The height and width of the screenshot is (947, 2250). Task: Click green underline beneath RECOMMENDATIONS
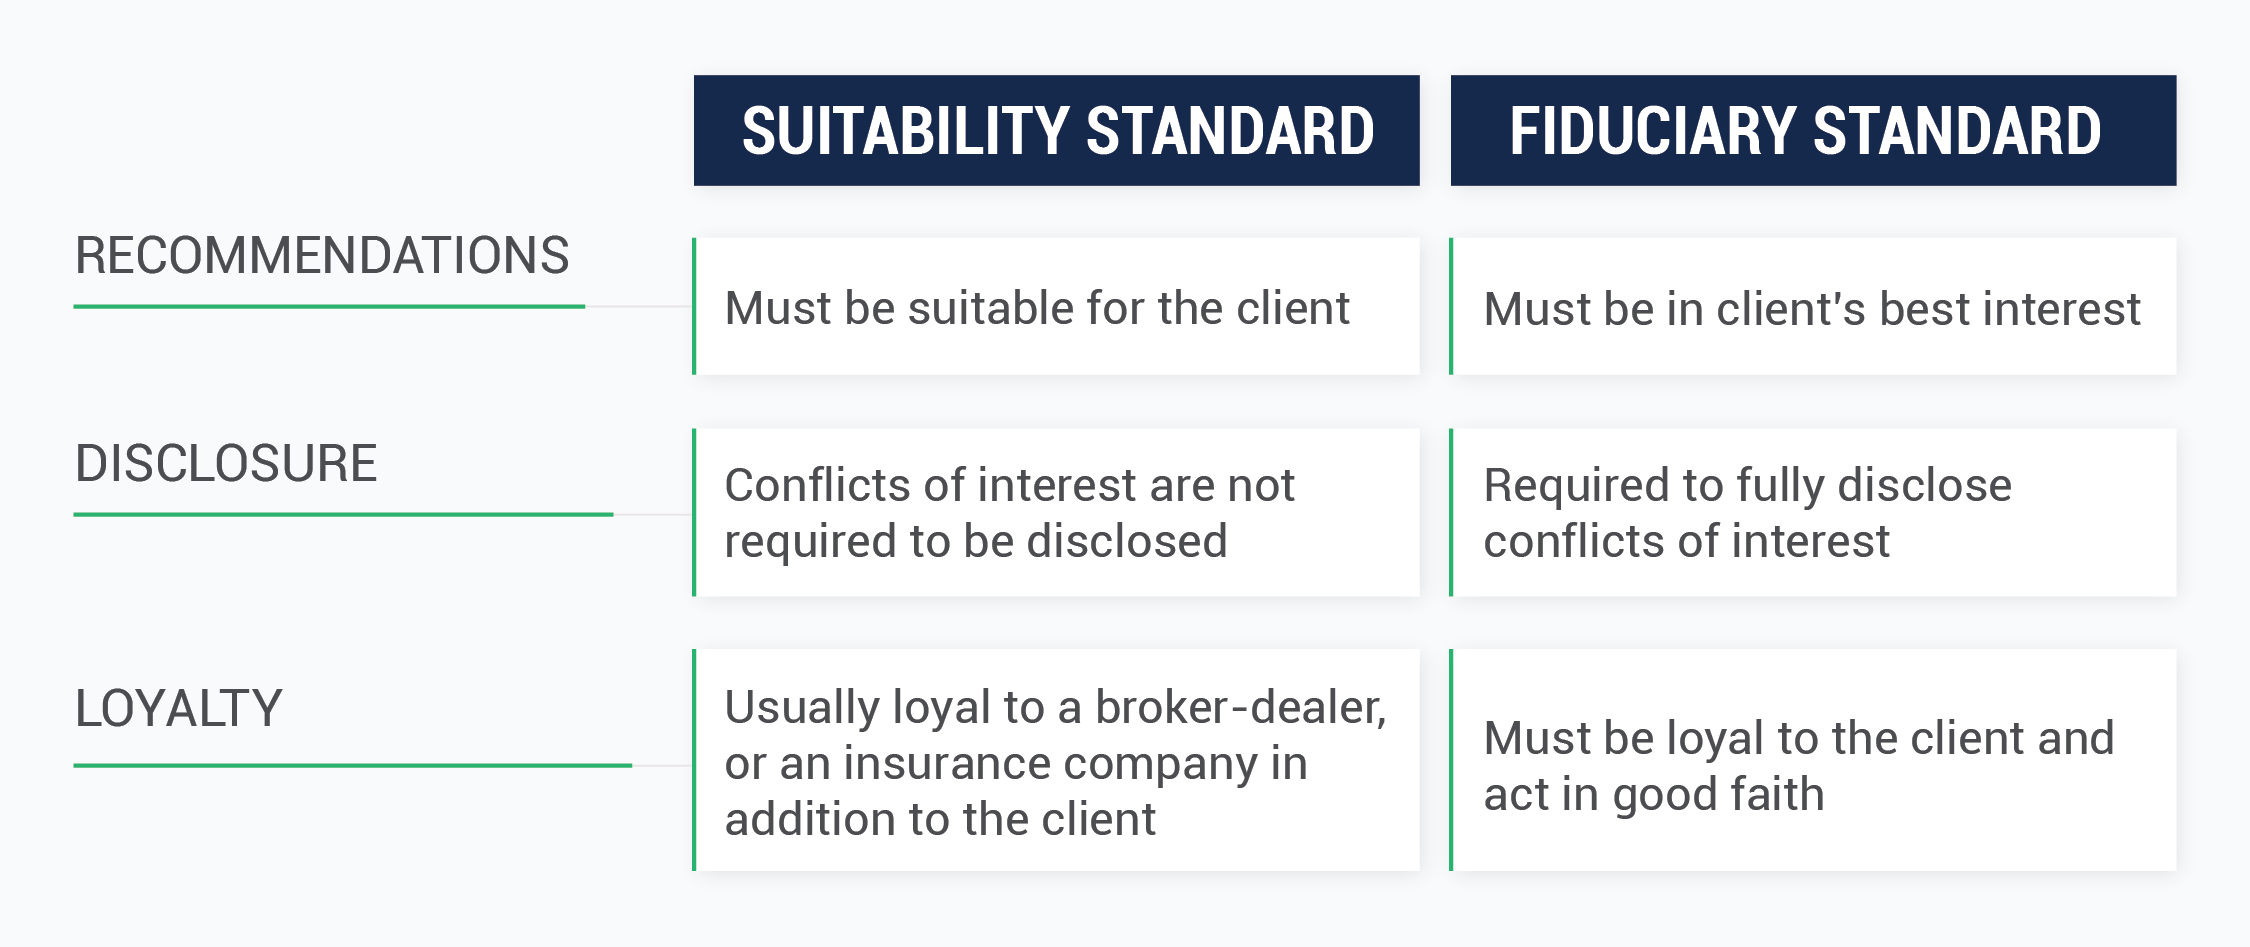[329, 306]
